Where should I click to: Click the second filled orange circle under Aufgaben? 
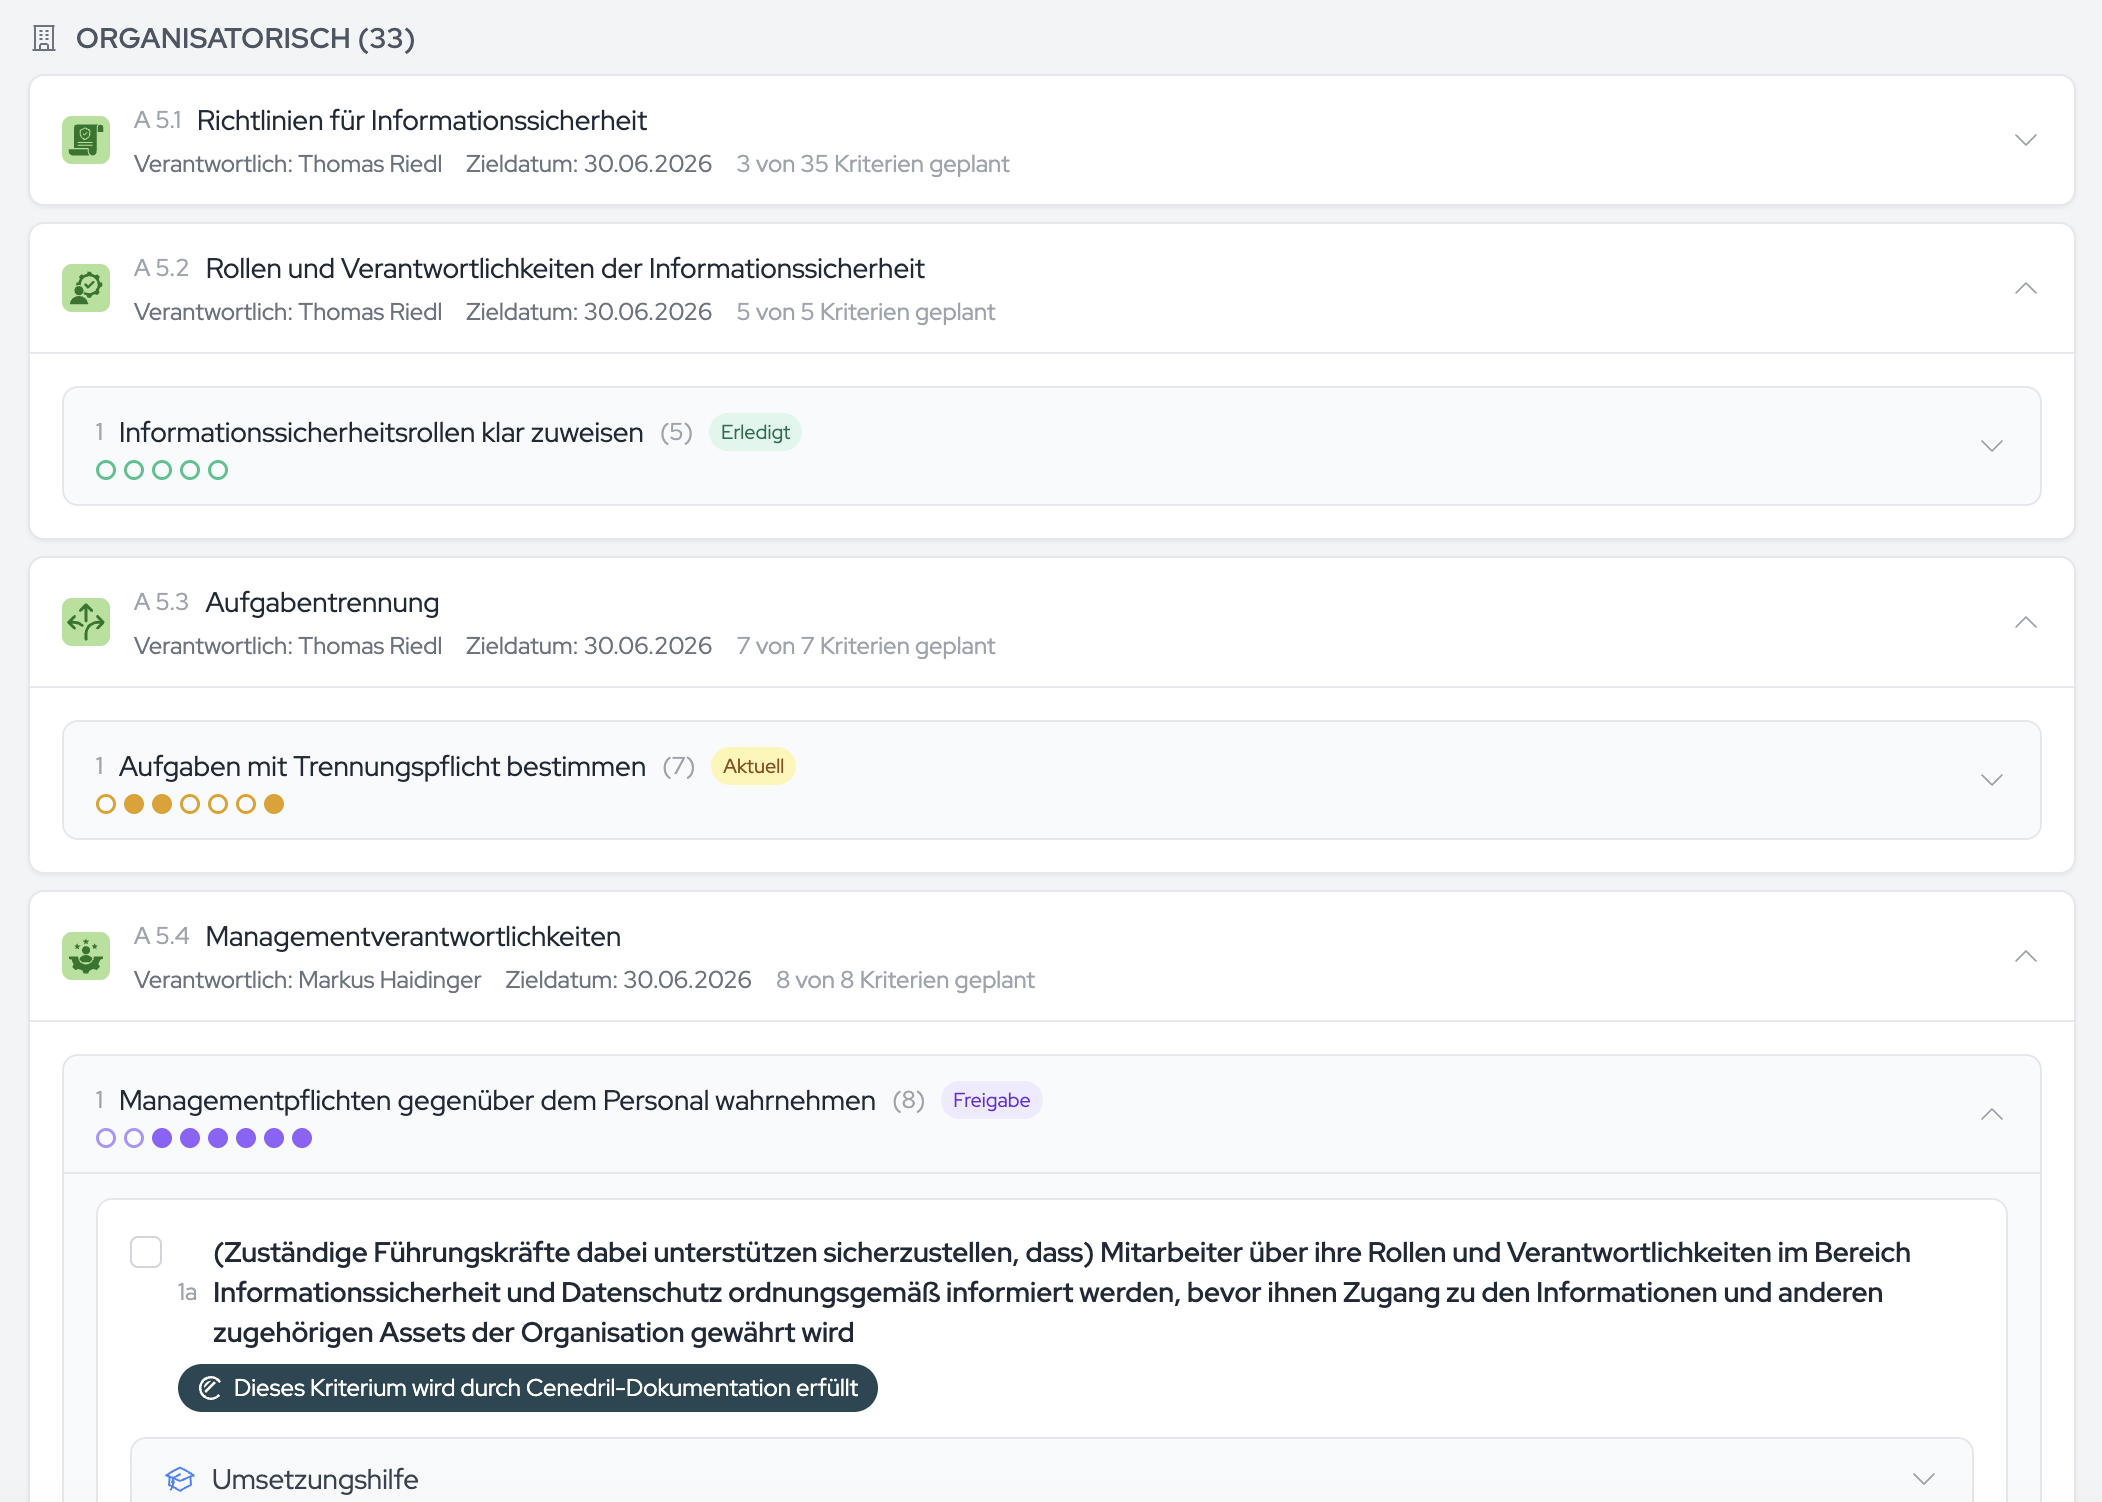(x=162, y=804)
